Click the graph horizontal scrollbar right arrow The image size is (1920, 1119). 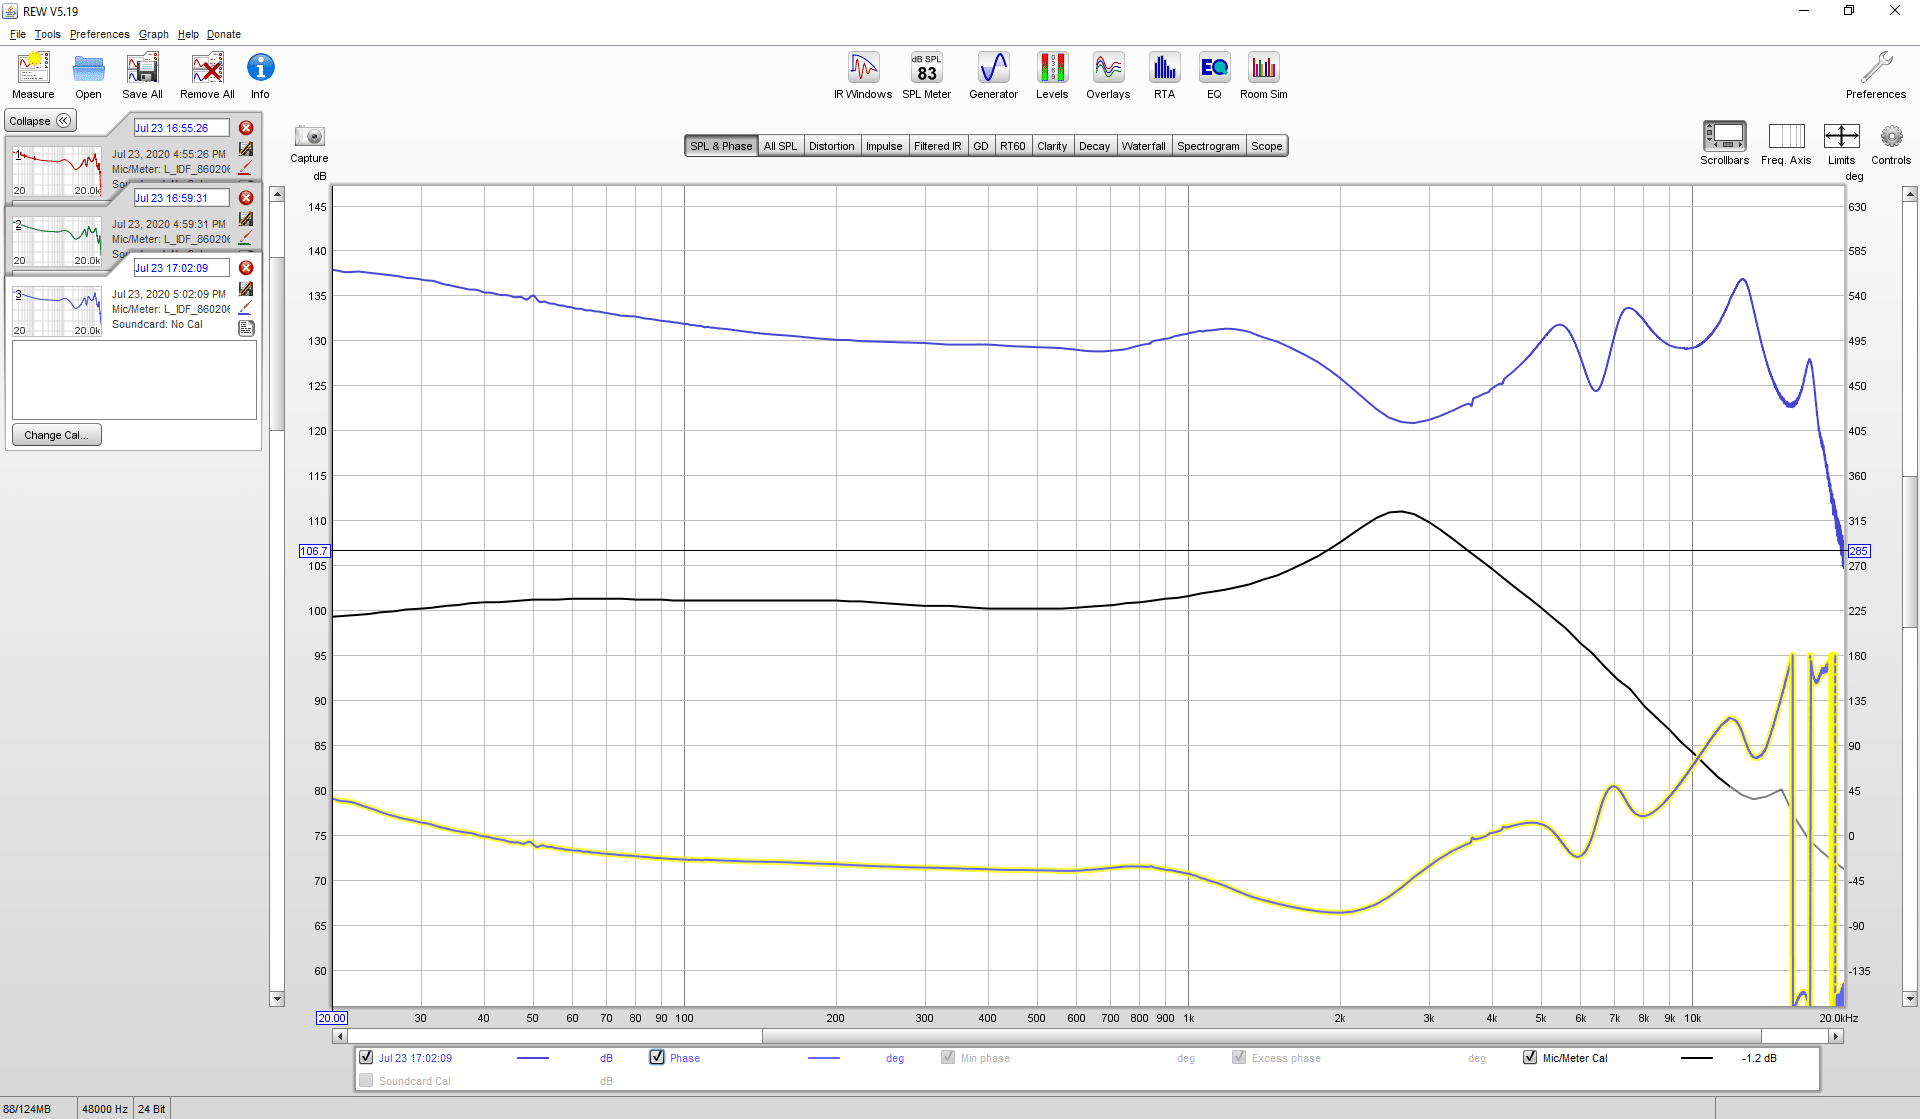pyautogui.click(x=1836, y=1037)
